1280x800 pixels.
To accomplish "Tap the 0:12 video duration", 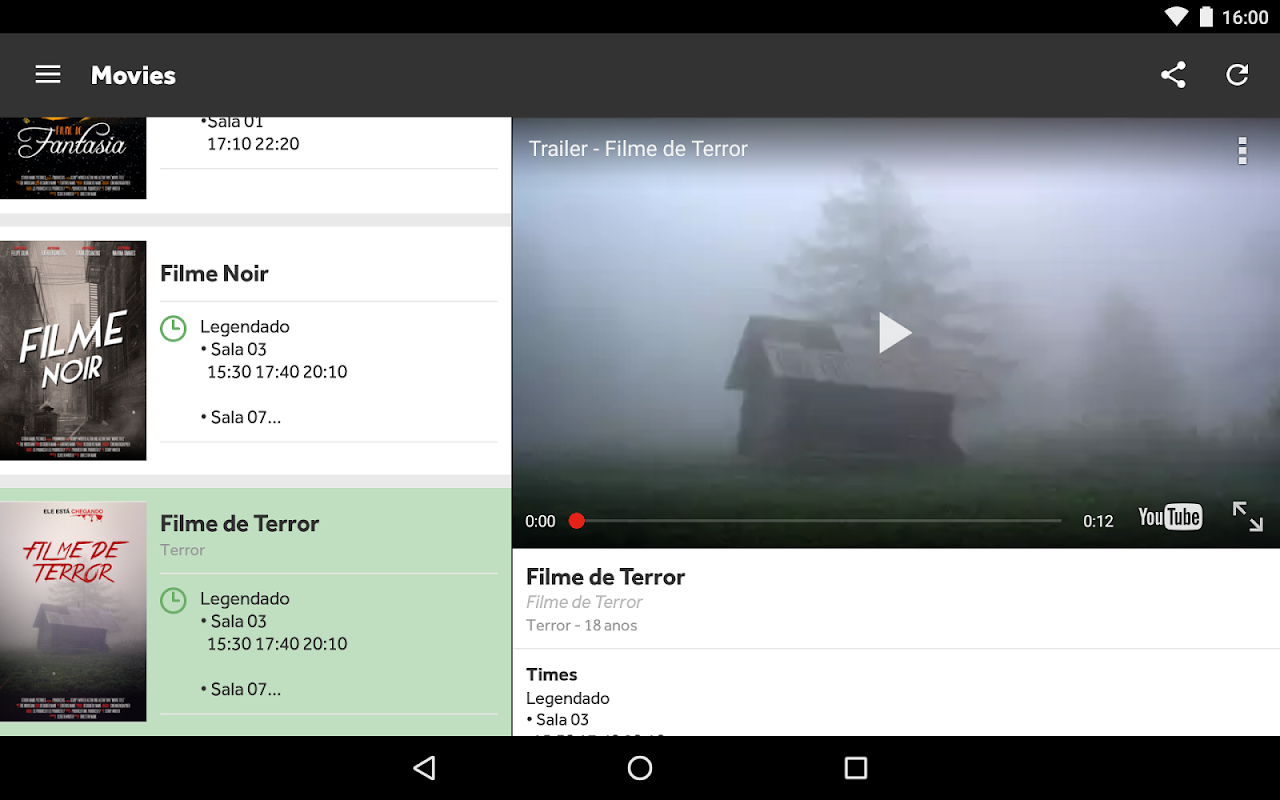I will (1098, 521).
